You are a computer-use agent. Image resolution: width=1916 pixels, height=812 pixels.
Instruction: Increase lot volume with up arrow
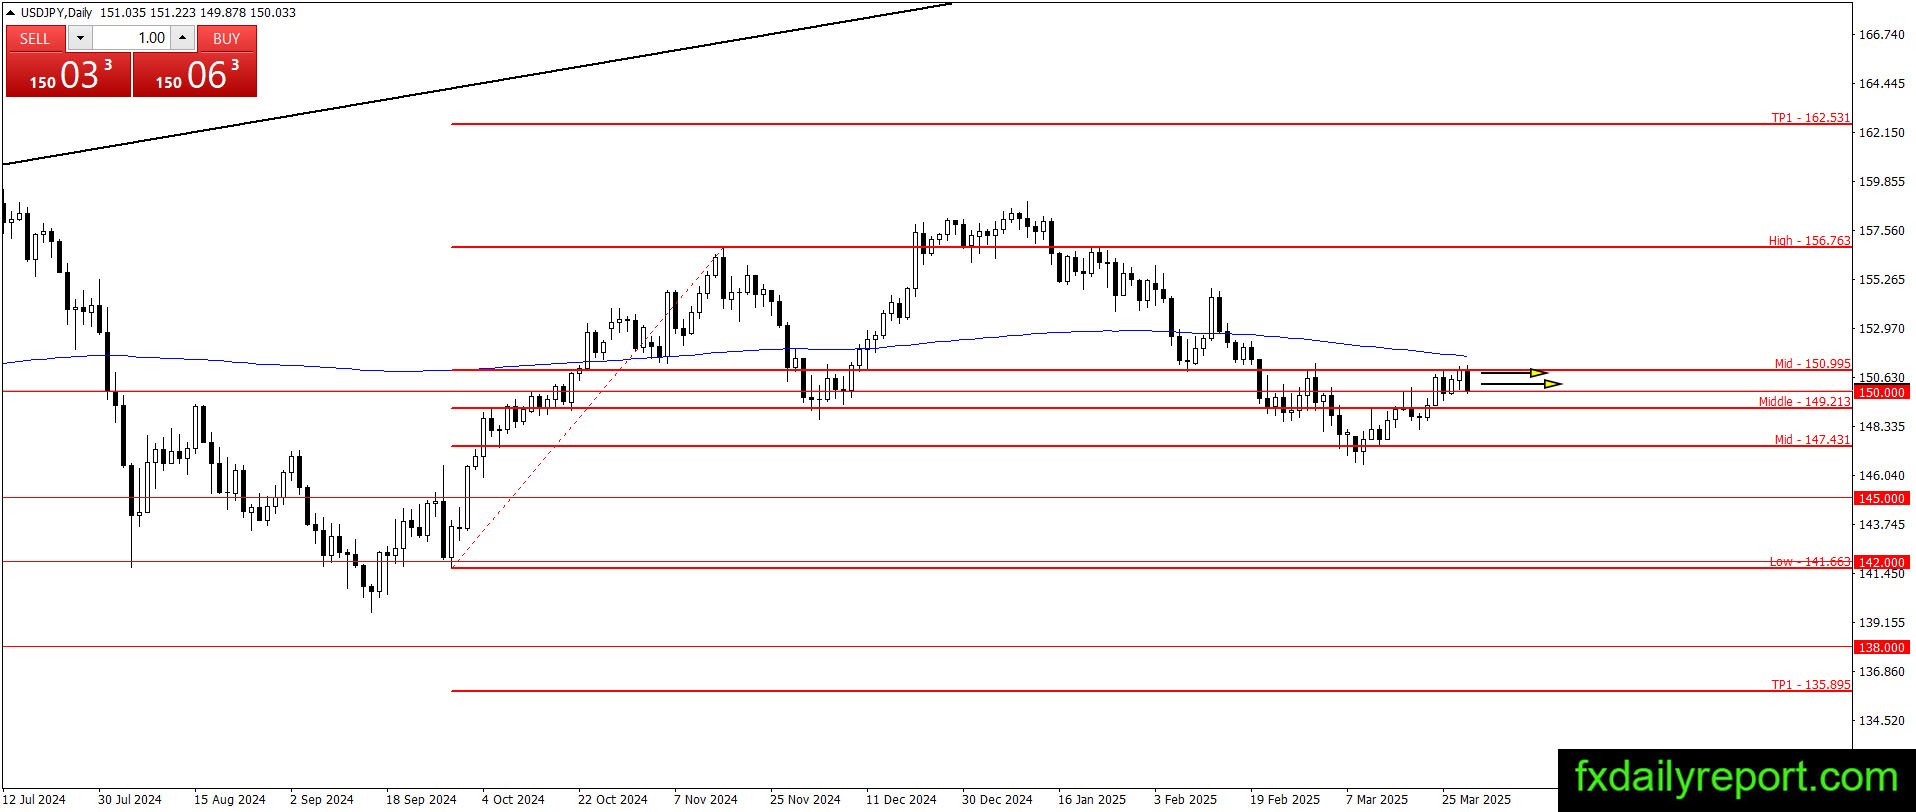pyautogui.click(x=182, y=38)
